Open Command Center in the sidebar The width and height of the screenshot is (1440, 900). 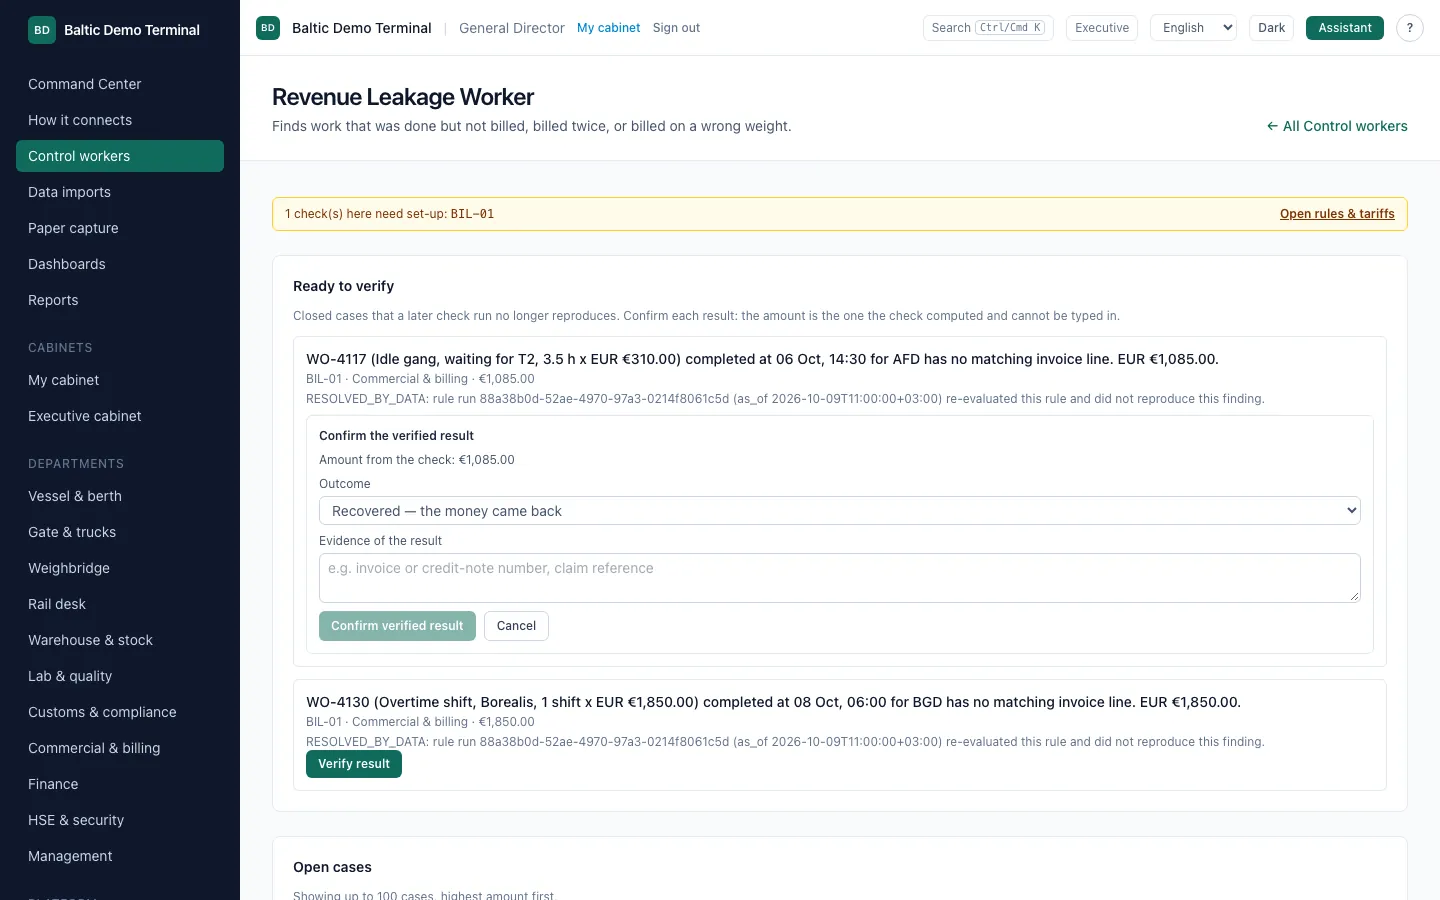pos(120,84)
